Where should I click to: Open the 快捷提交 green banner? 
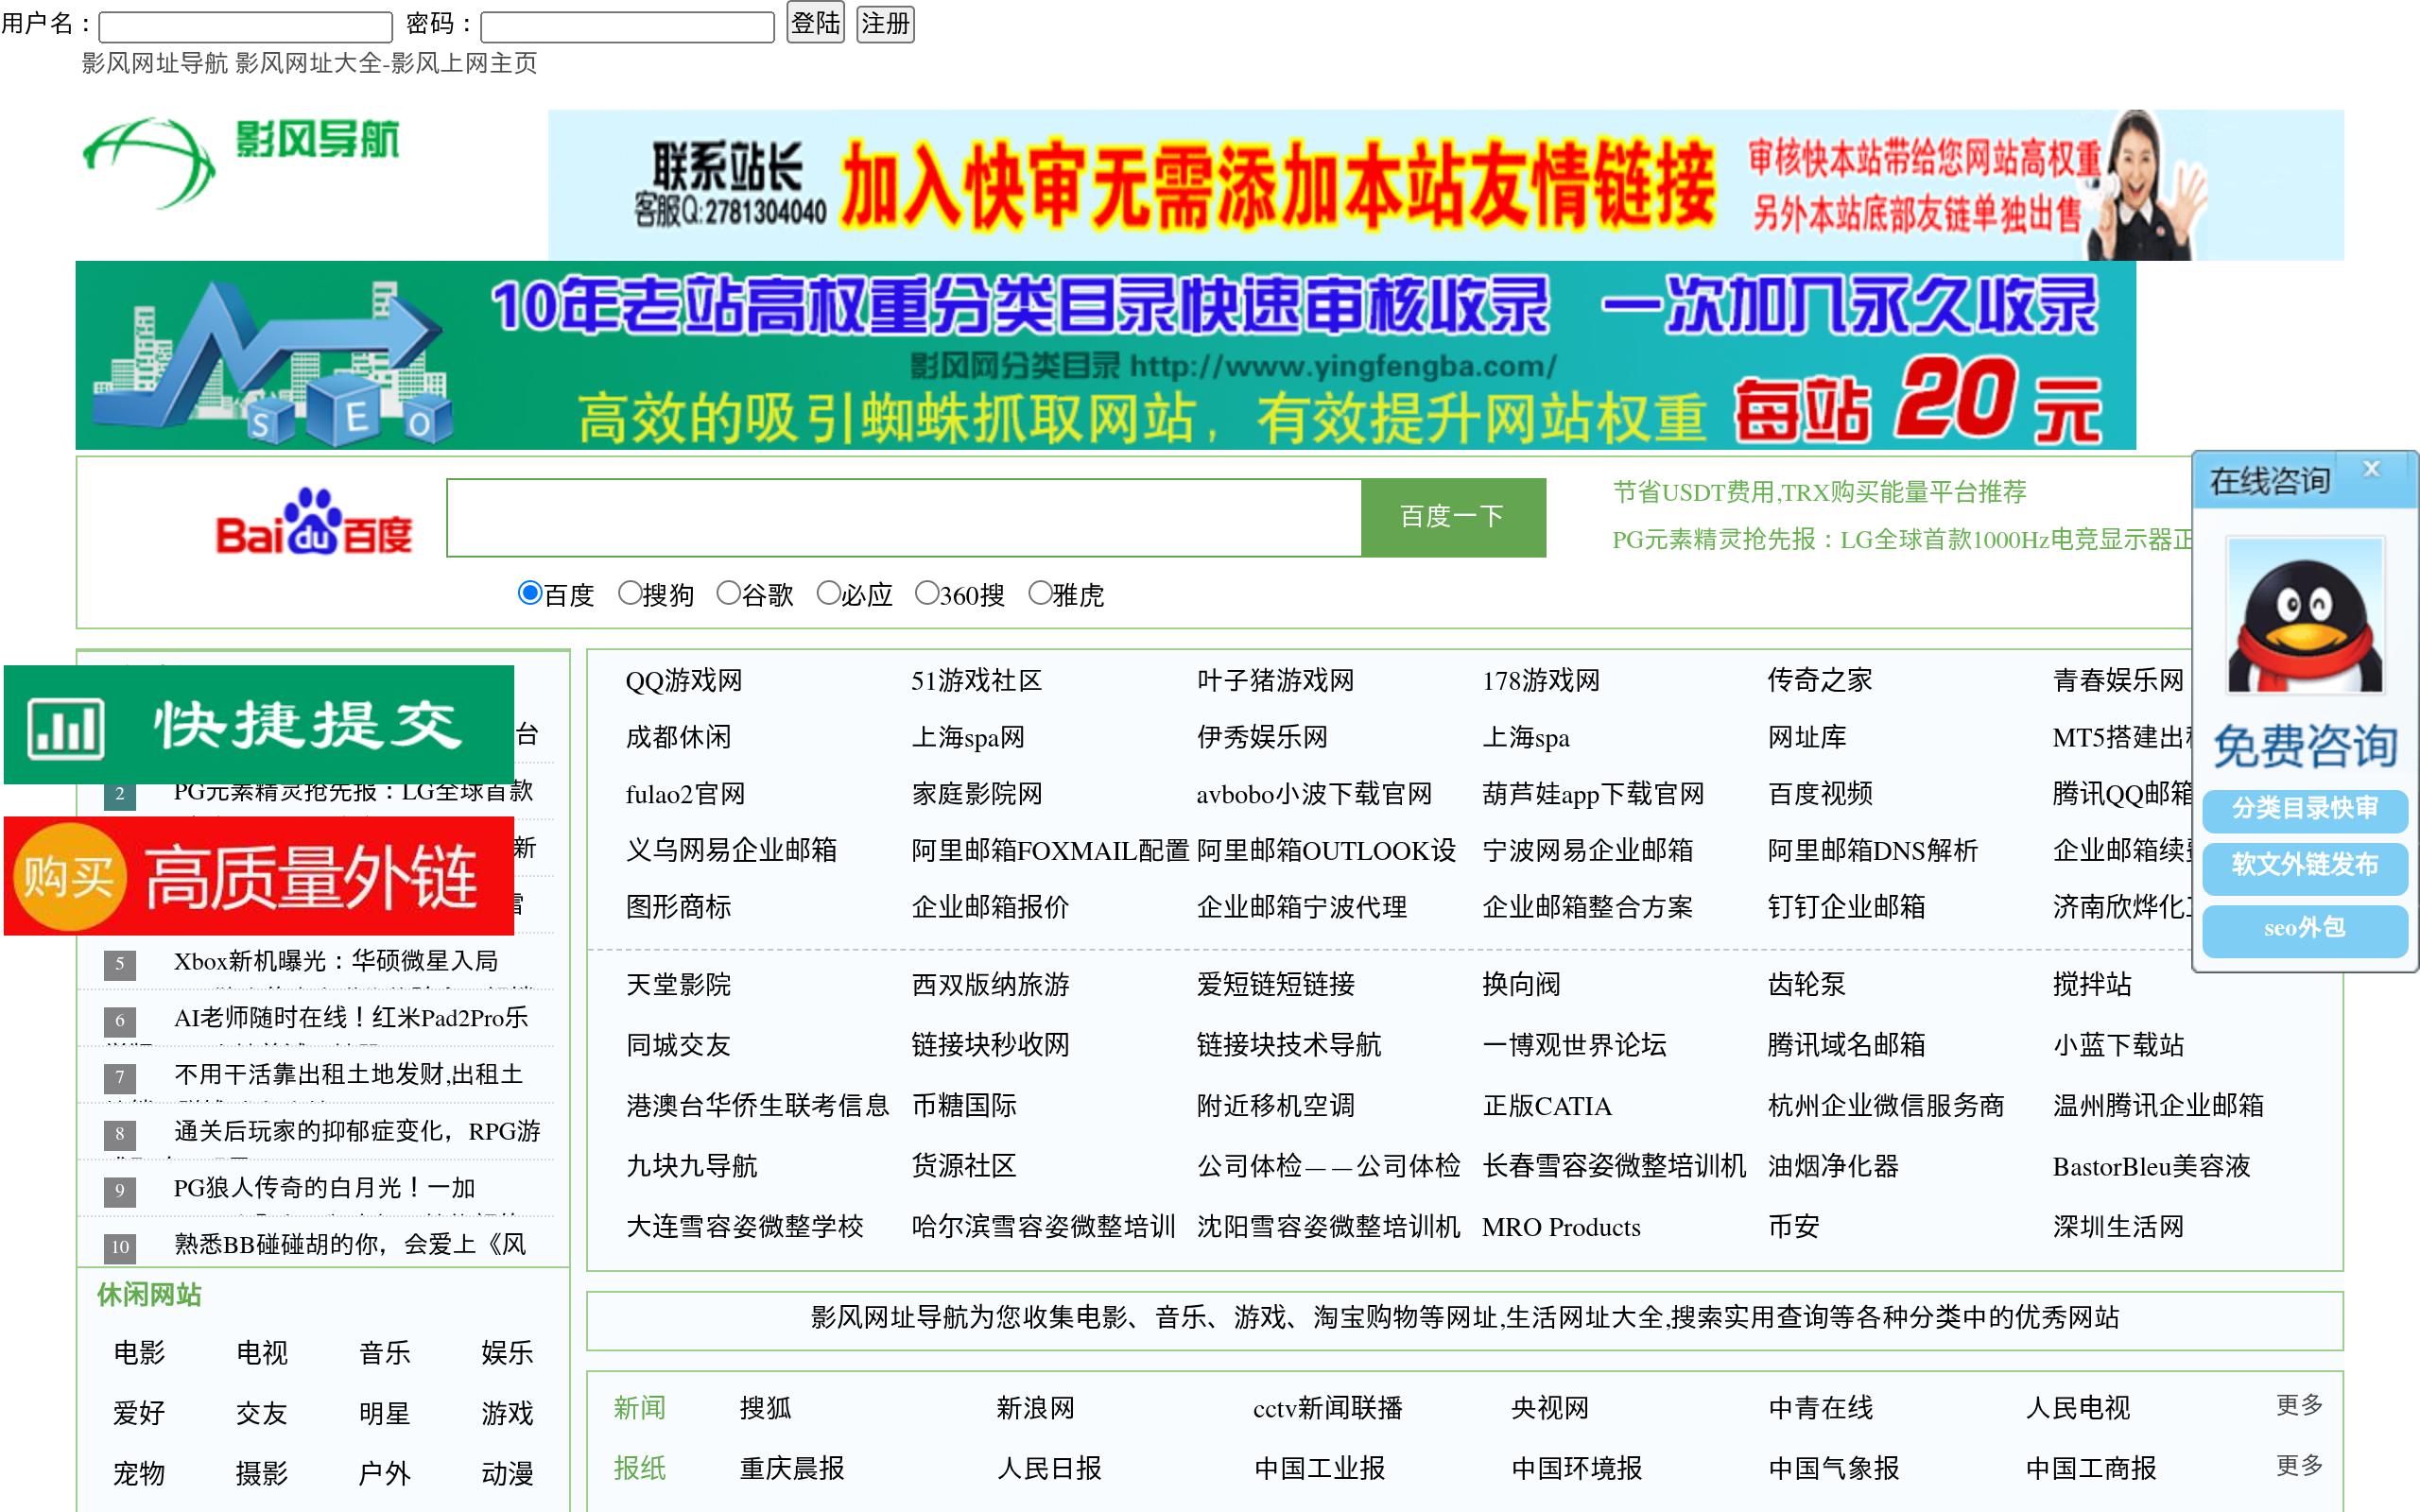click(x=259, y=724)
